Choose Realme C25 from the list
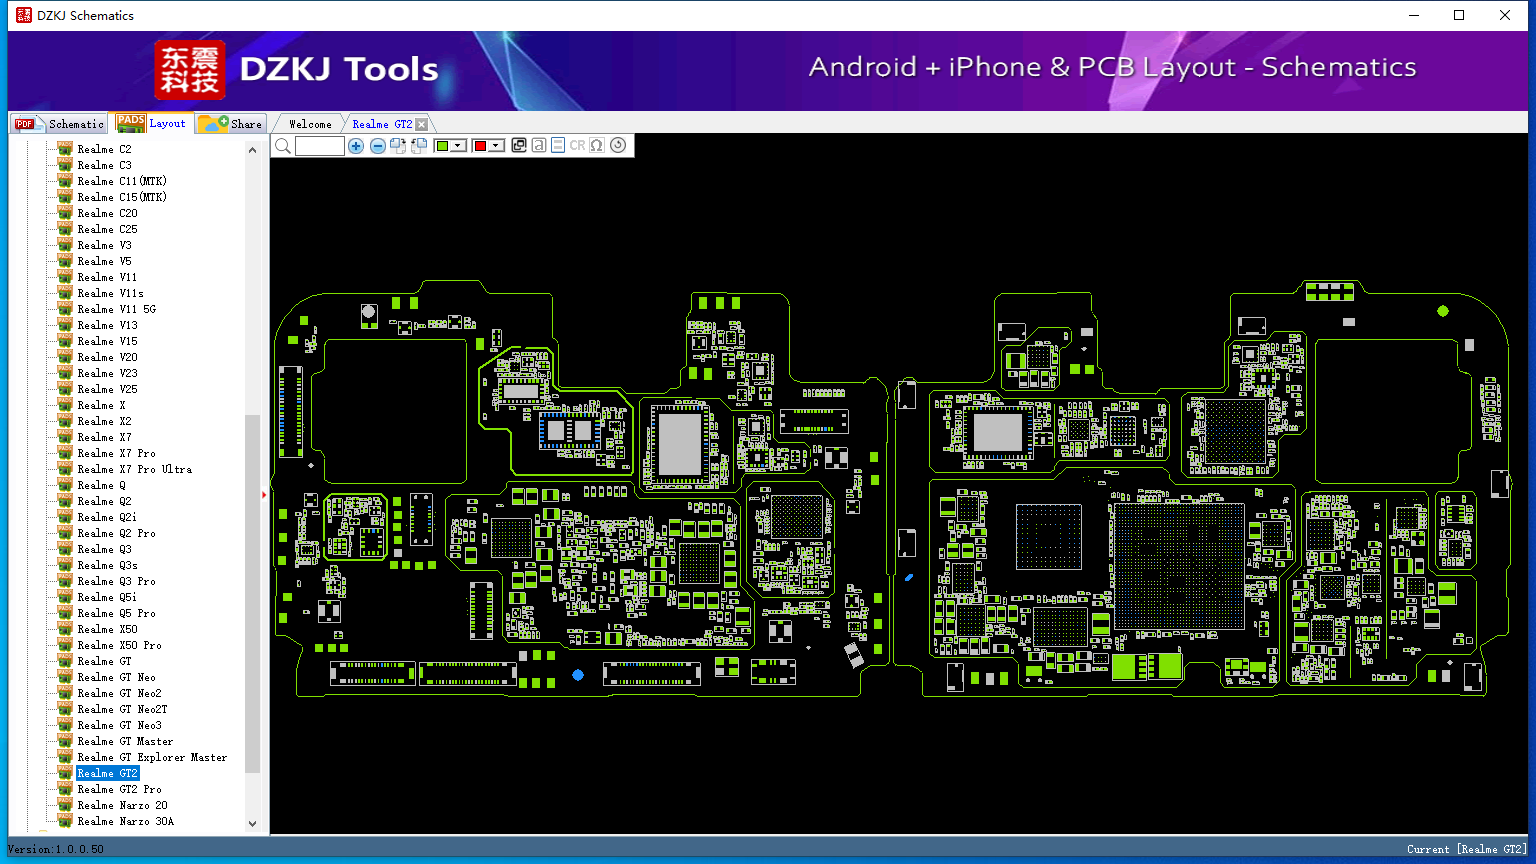 tap(108, 229)
